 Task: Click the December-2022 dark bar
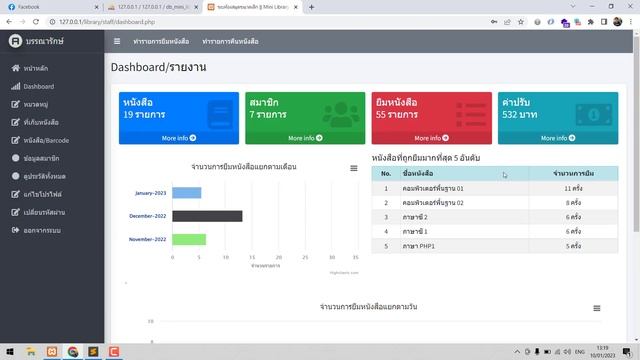click(x=207, y=216)
